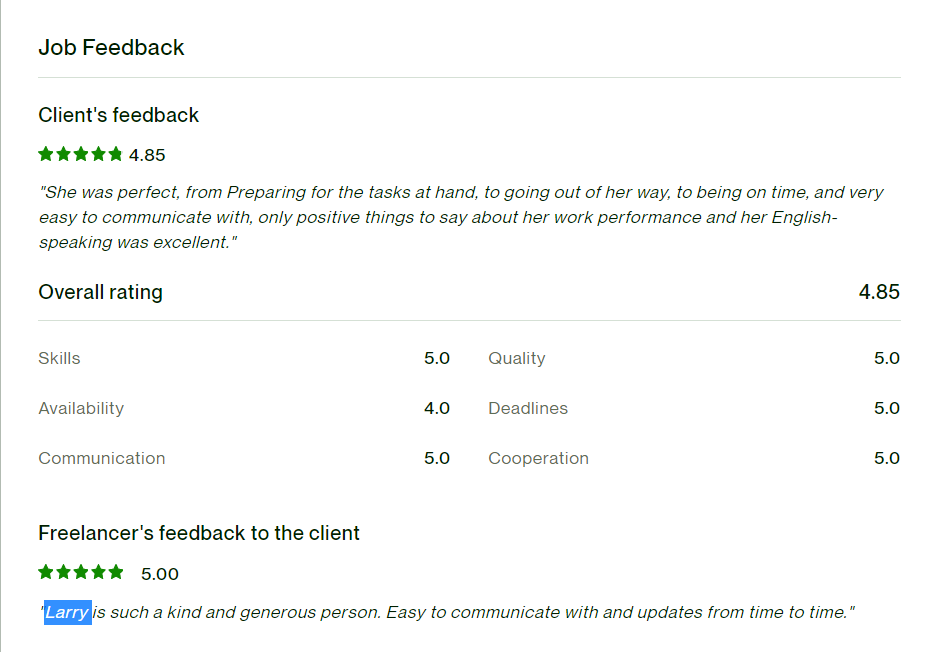
Task: Click the Availability score of 4.0
Action: (x=436, y=408)
